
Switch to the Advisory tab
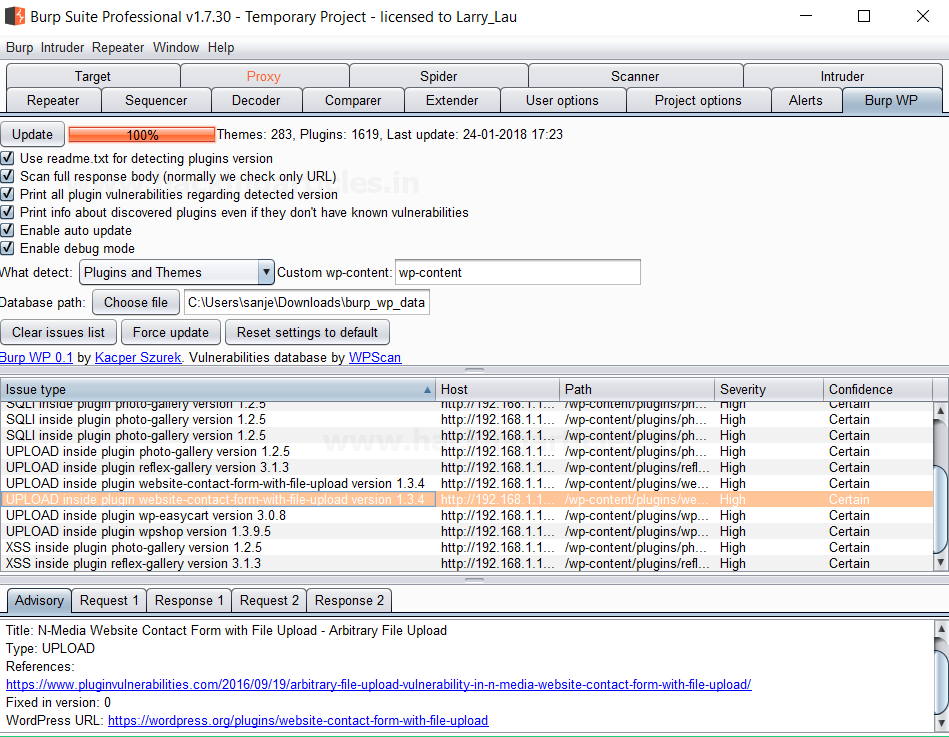click(x=39, y=600)
